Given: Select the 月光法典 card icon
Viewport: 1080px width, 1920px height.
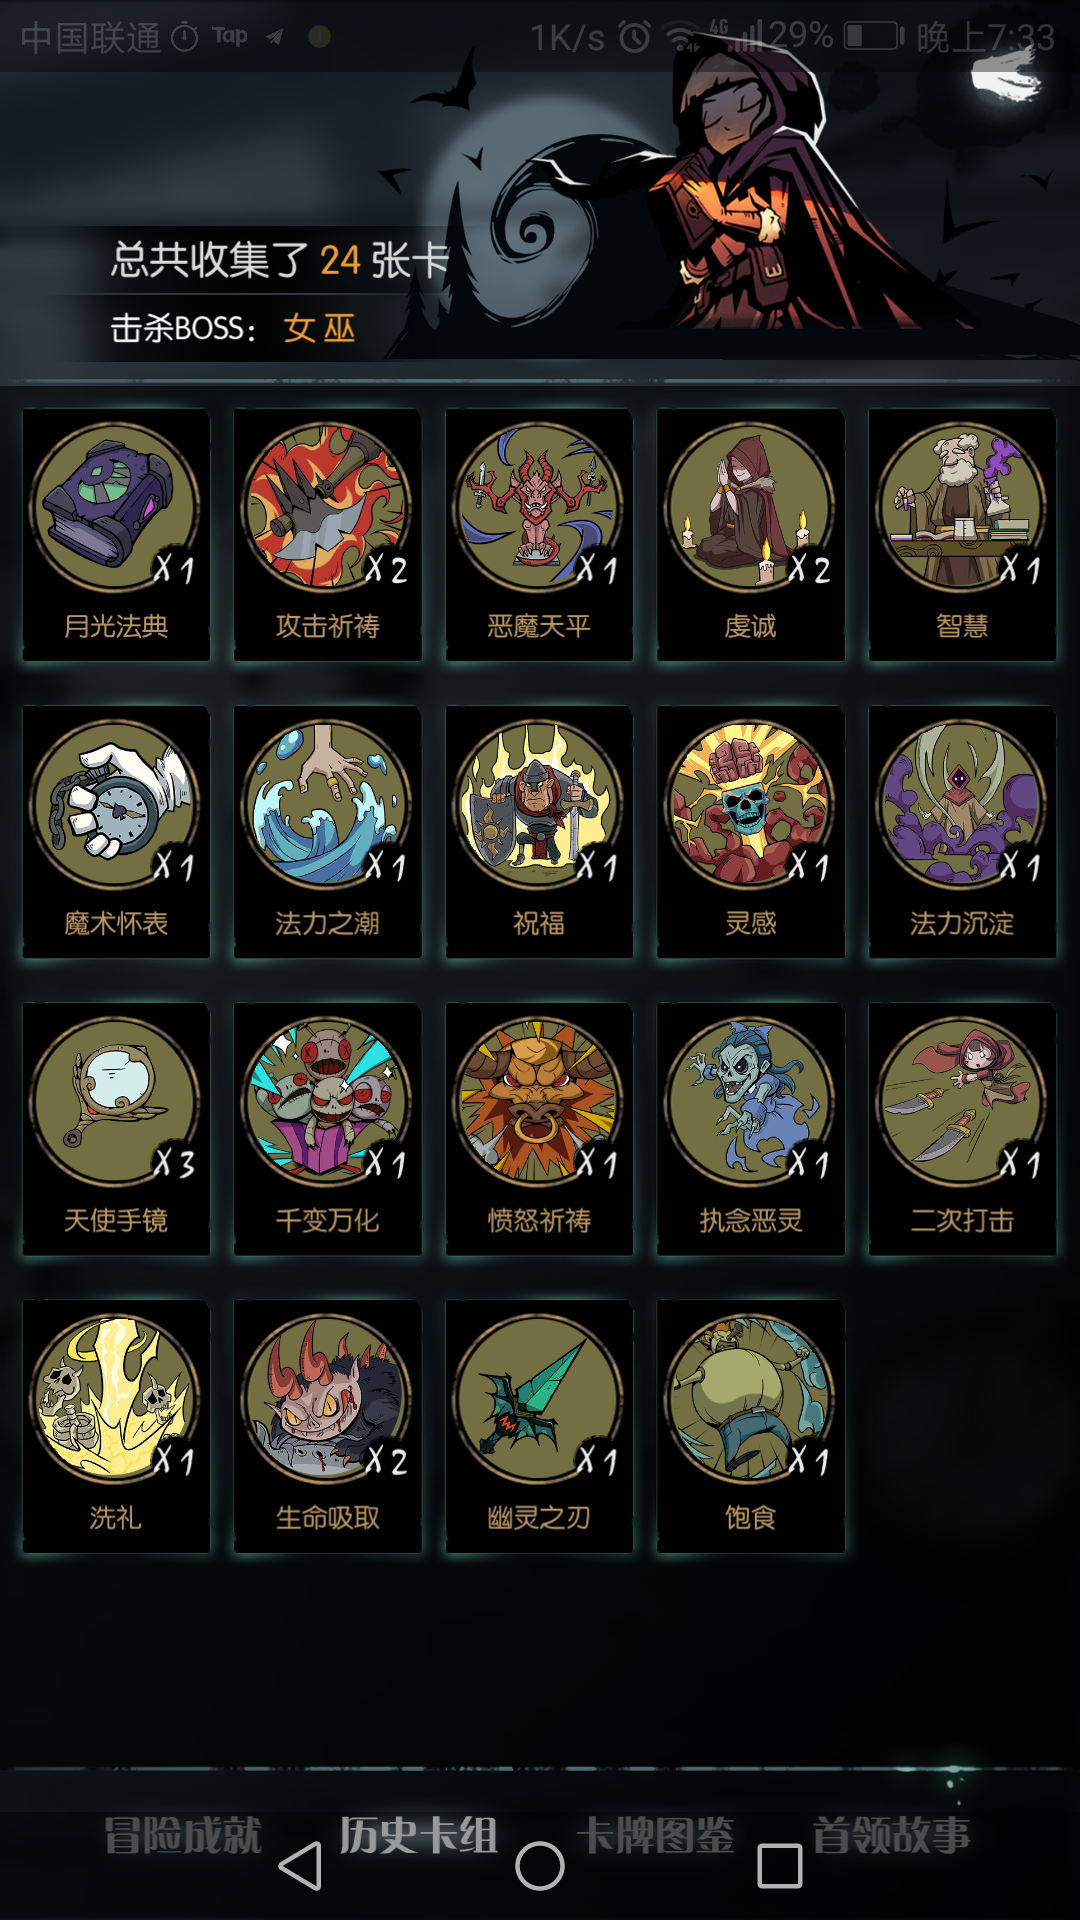Looking at the screenshot, I should (116, 534).
